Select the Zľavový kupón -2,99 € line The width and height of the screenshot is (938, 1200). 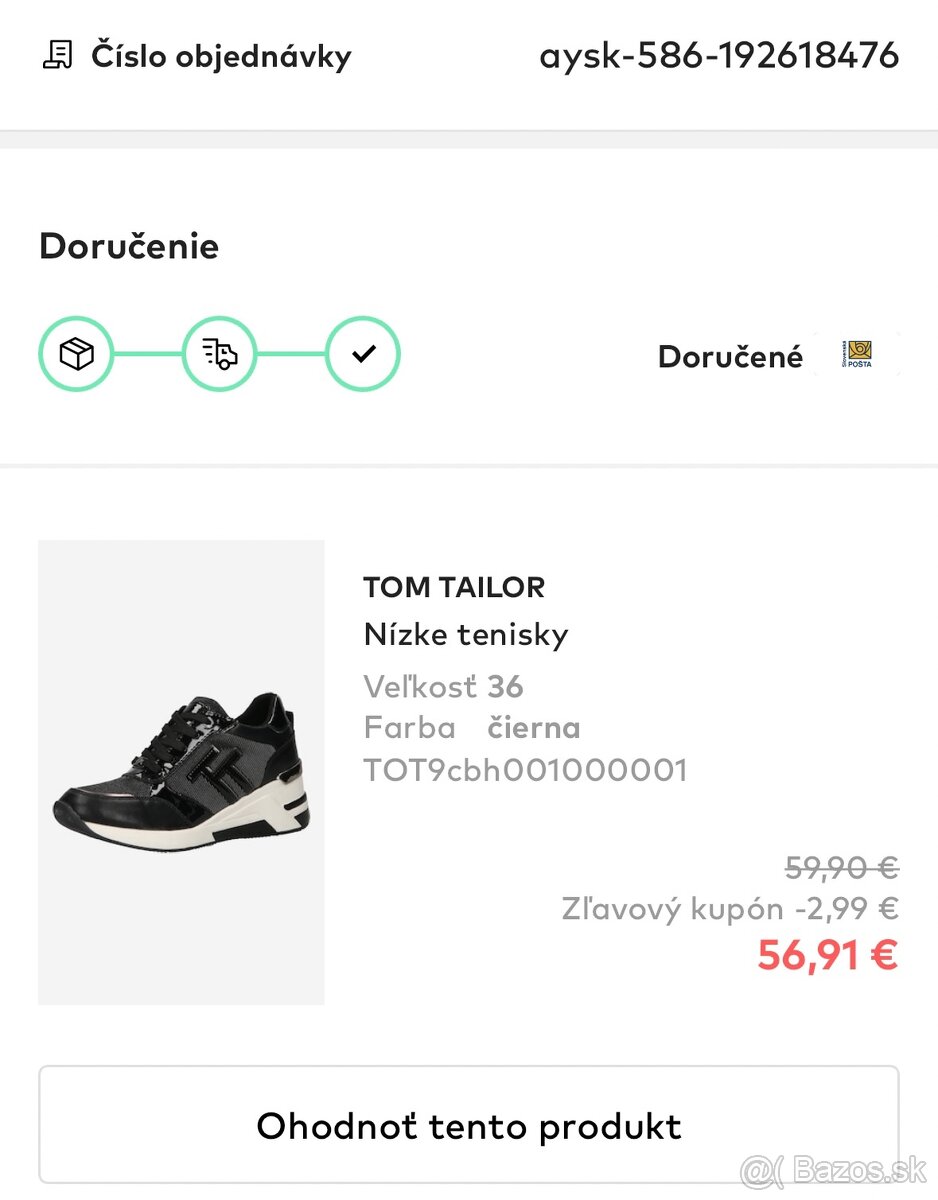pos(729,908)
